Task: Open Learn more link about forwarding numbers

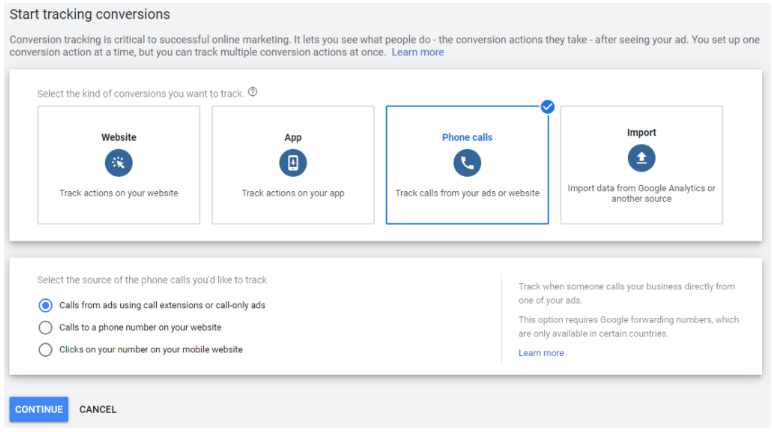Action: pyautogui.click(x=541, y=353)
